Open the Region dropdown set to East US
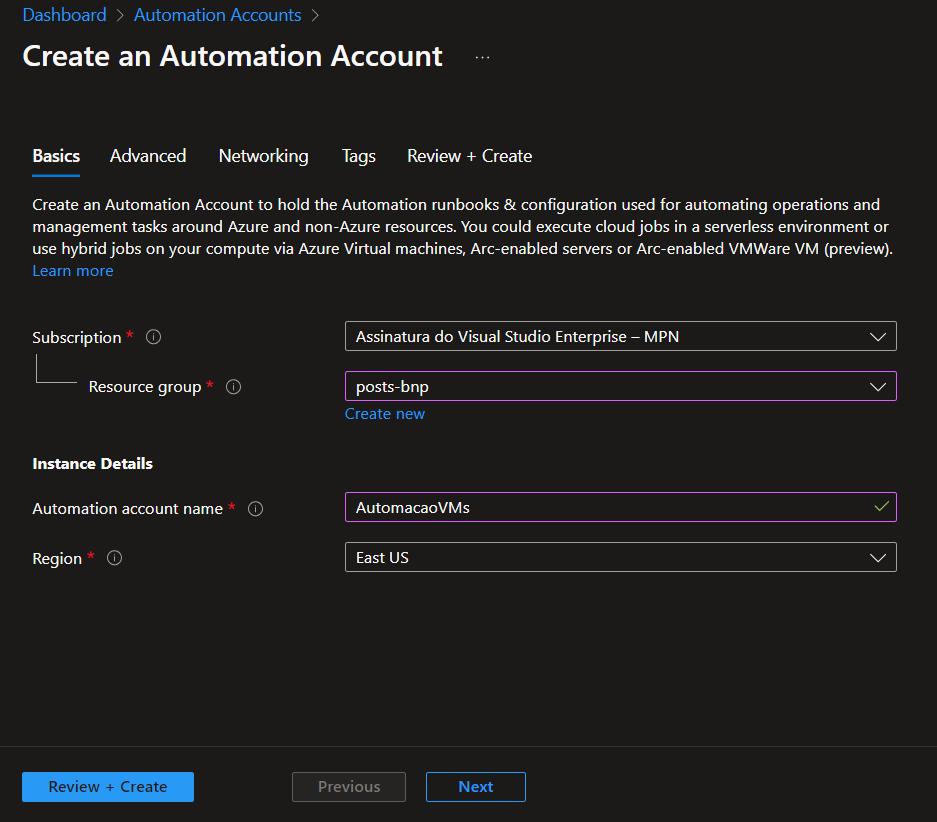 [620, 558]
